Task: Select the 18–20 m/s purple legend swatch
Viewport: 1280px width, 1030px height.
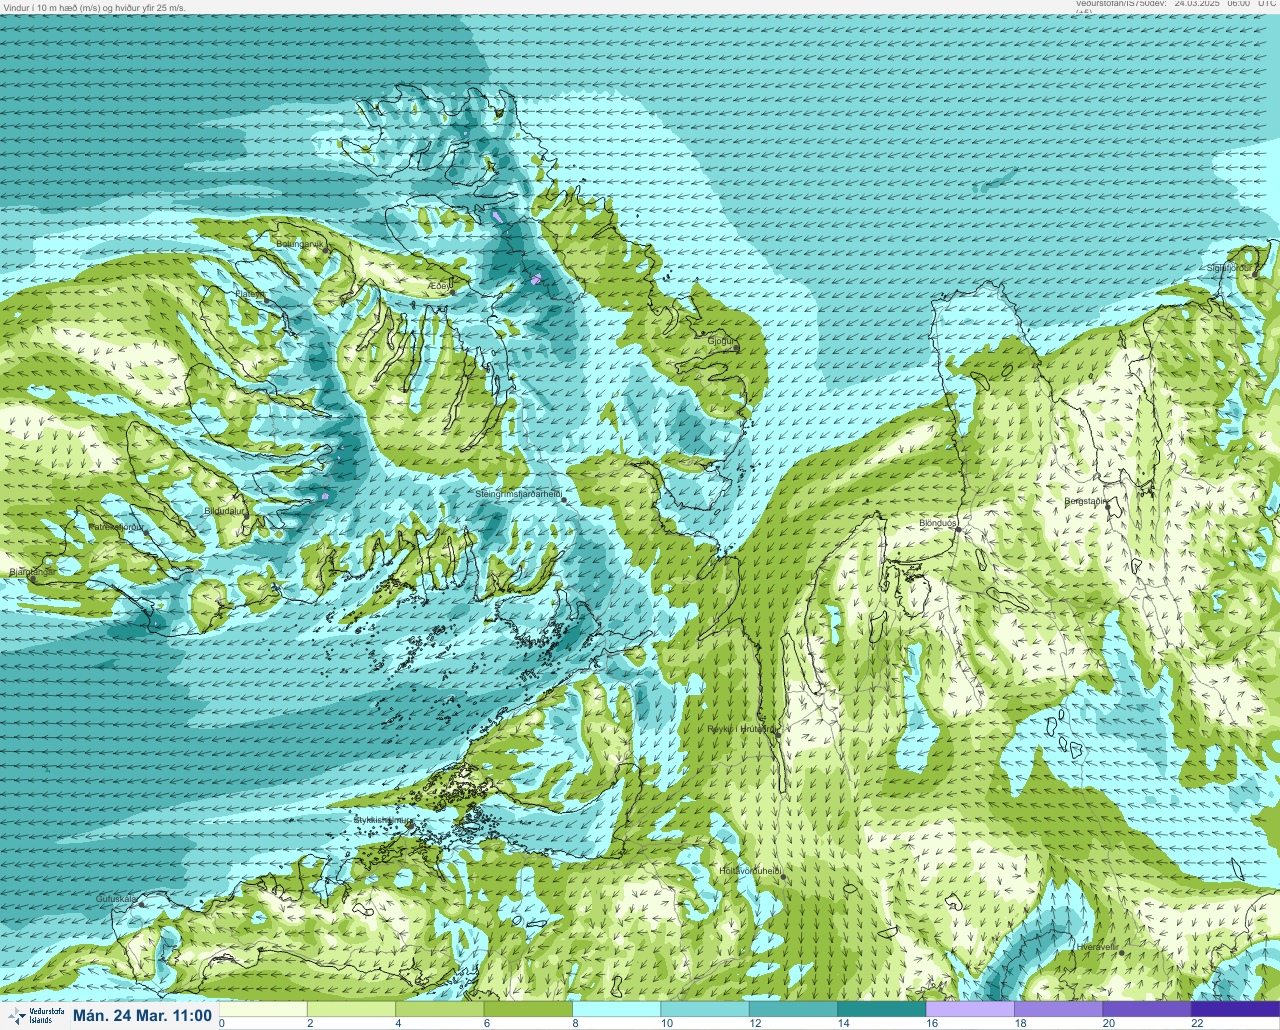Action: 1058,1009
